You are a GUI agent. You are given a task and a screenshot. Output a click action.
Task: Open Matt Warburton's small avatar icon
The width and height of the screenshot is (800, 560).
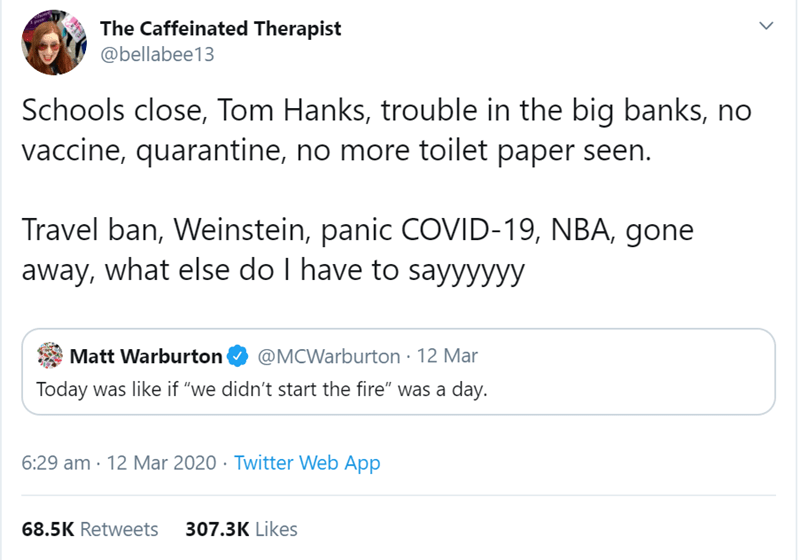[x=50, y=356]
